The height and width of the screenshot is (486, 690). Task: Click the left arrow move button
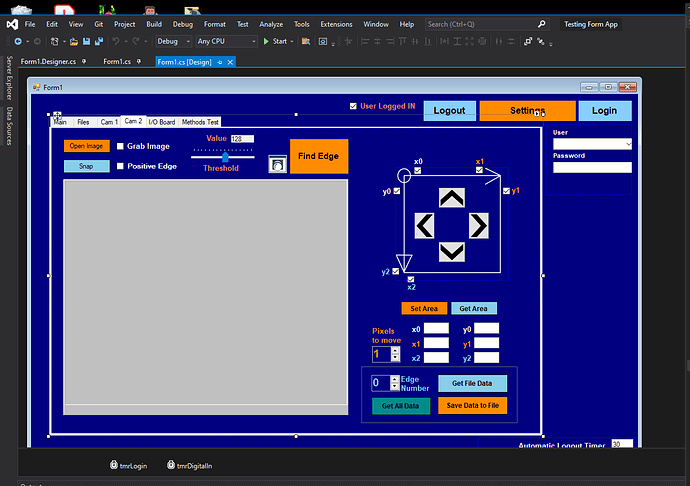coord(425,226)
